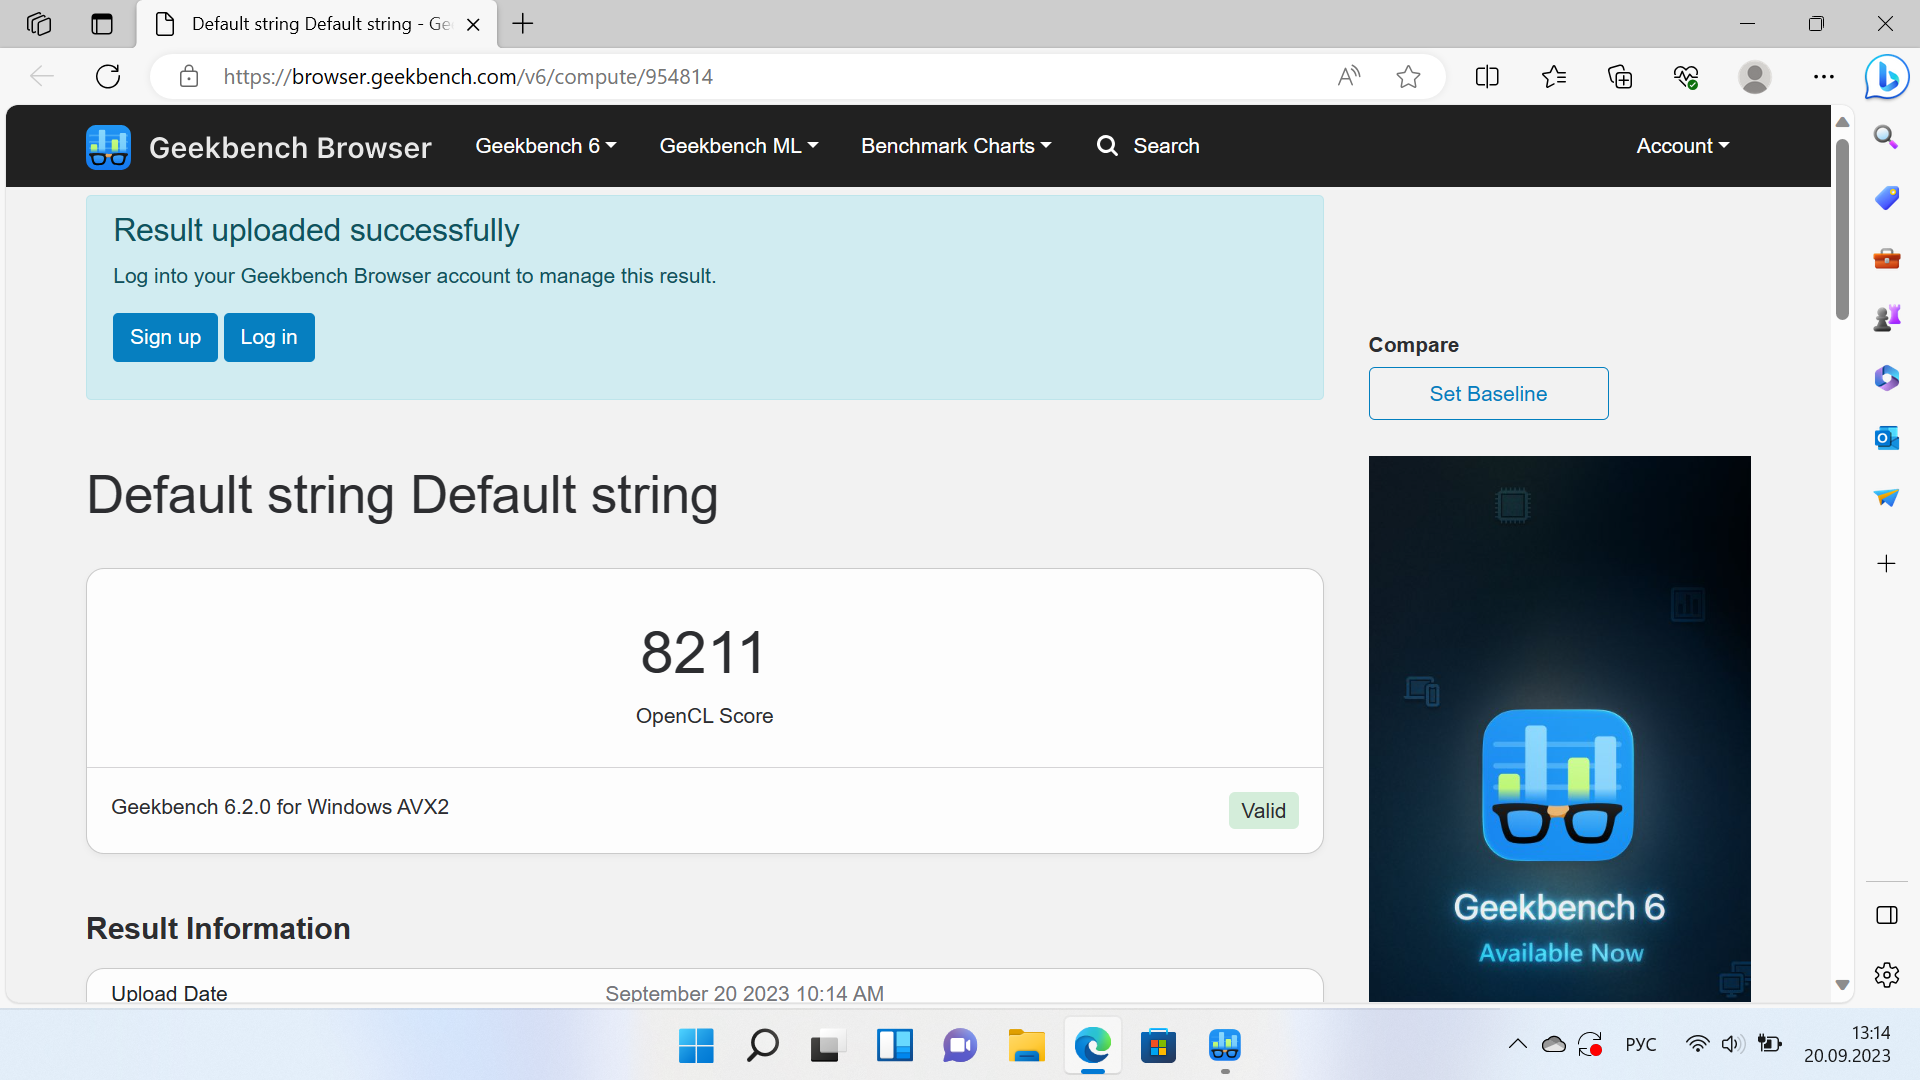Open Edge split screen icon

pos(1487,77)
